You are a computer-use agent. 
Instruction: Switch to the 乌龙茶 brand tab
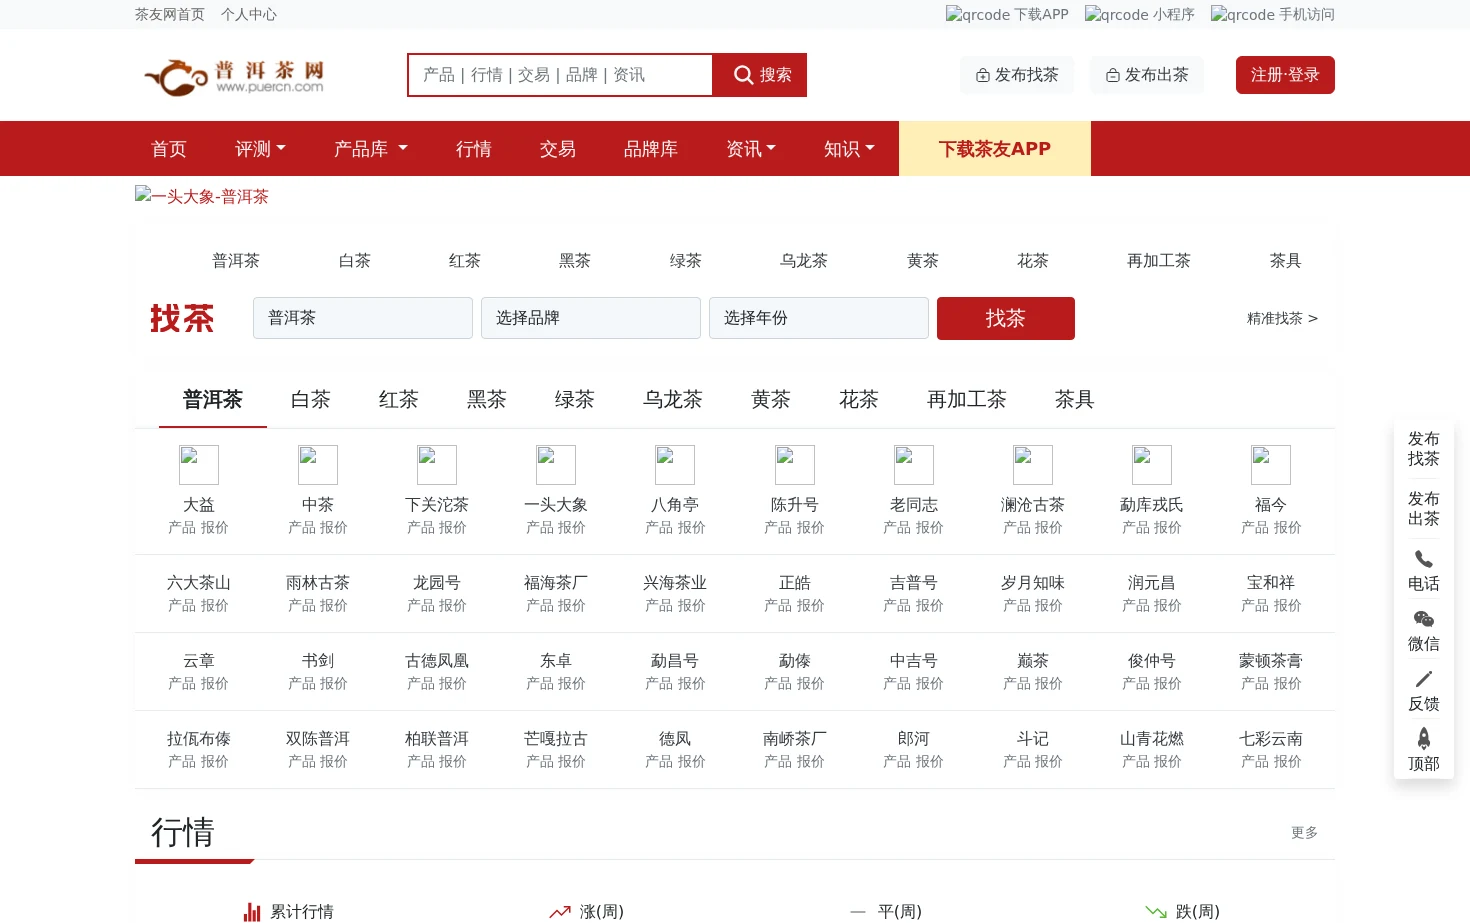(x=673, y=400)
